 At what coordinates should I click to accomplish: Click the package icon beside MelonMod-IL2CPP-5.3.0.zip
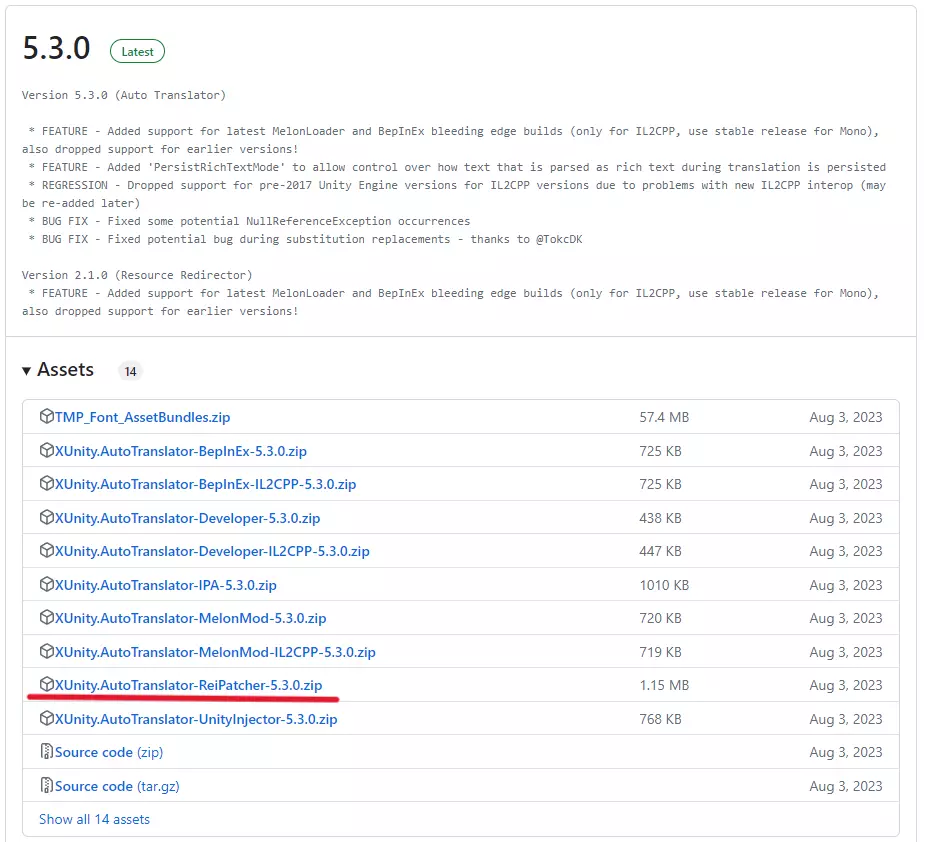(x=47, y=651)
